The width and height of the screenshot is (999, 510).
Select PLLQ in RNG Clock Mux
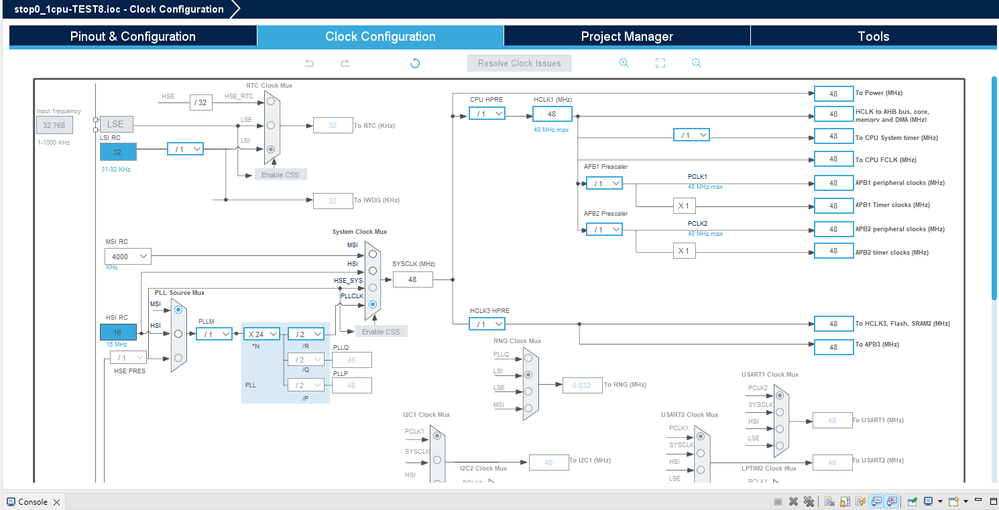tap(528, 357)
